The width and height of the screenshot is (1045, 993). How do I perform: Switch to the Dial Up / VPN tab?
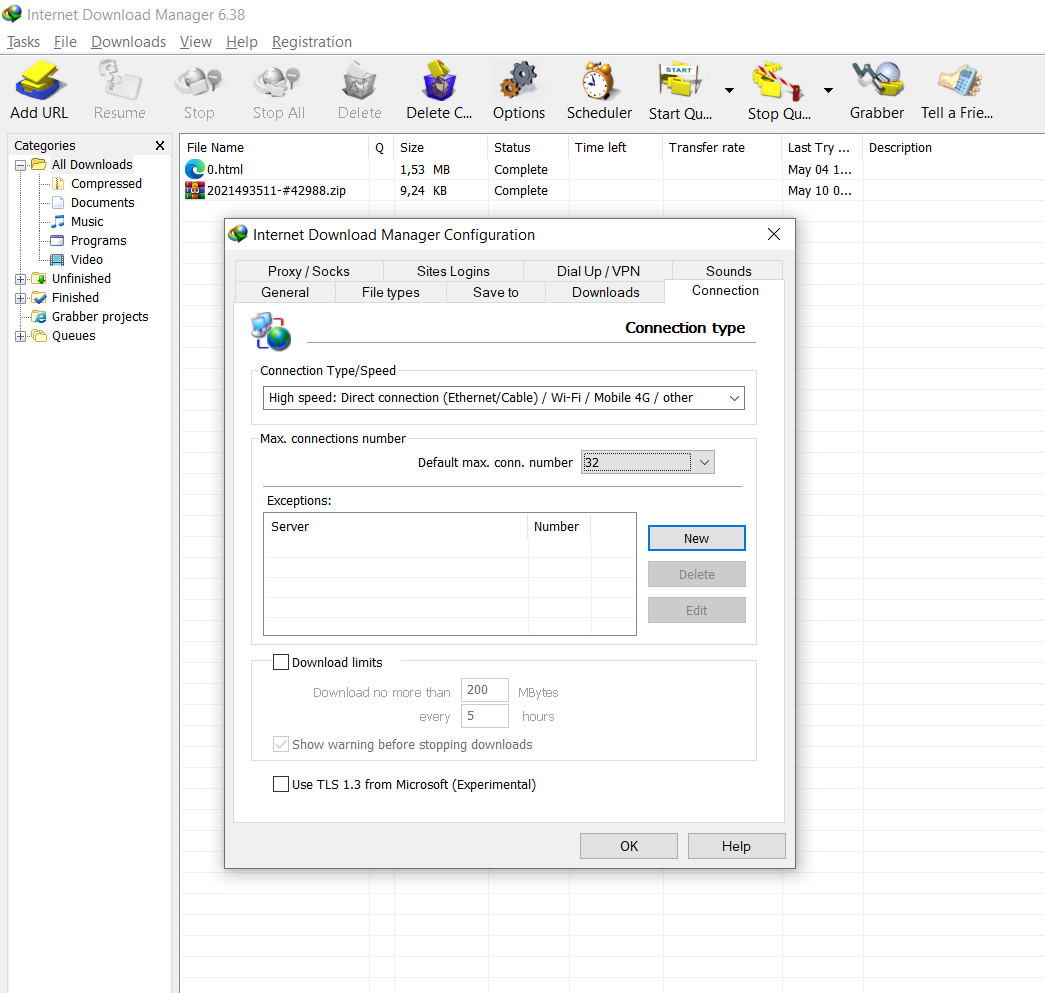(598, 271)
